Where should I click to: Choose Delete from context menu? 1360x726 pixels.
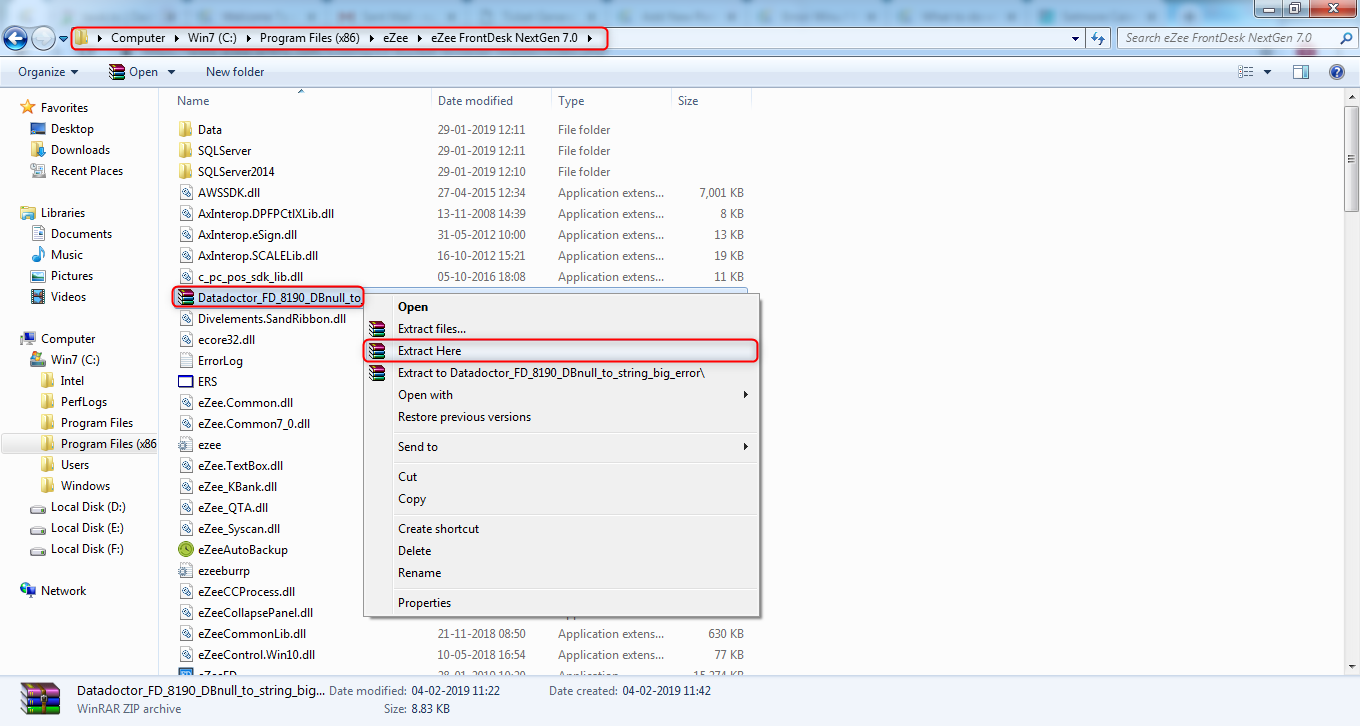pyautogui.click(x=415, y=551)
